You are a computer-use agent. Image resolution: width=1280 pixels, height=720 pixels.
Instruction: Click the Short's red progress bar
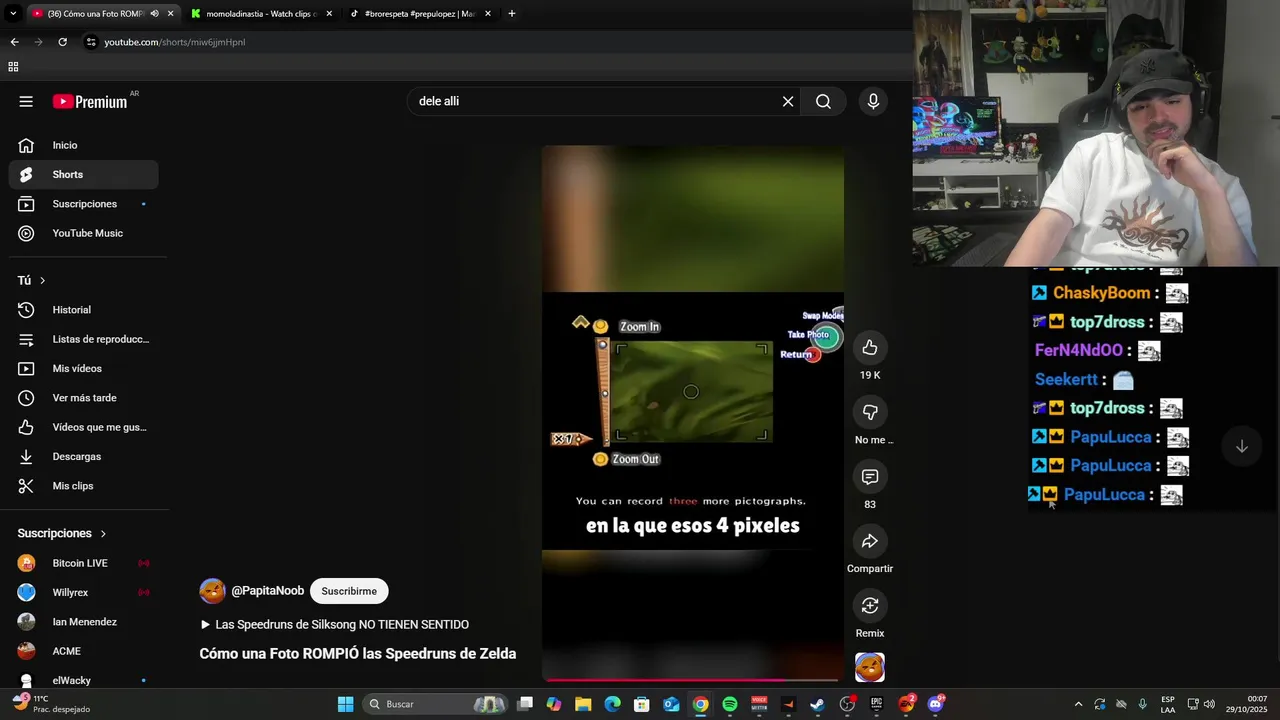[x=692, y=679]
